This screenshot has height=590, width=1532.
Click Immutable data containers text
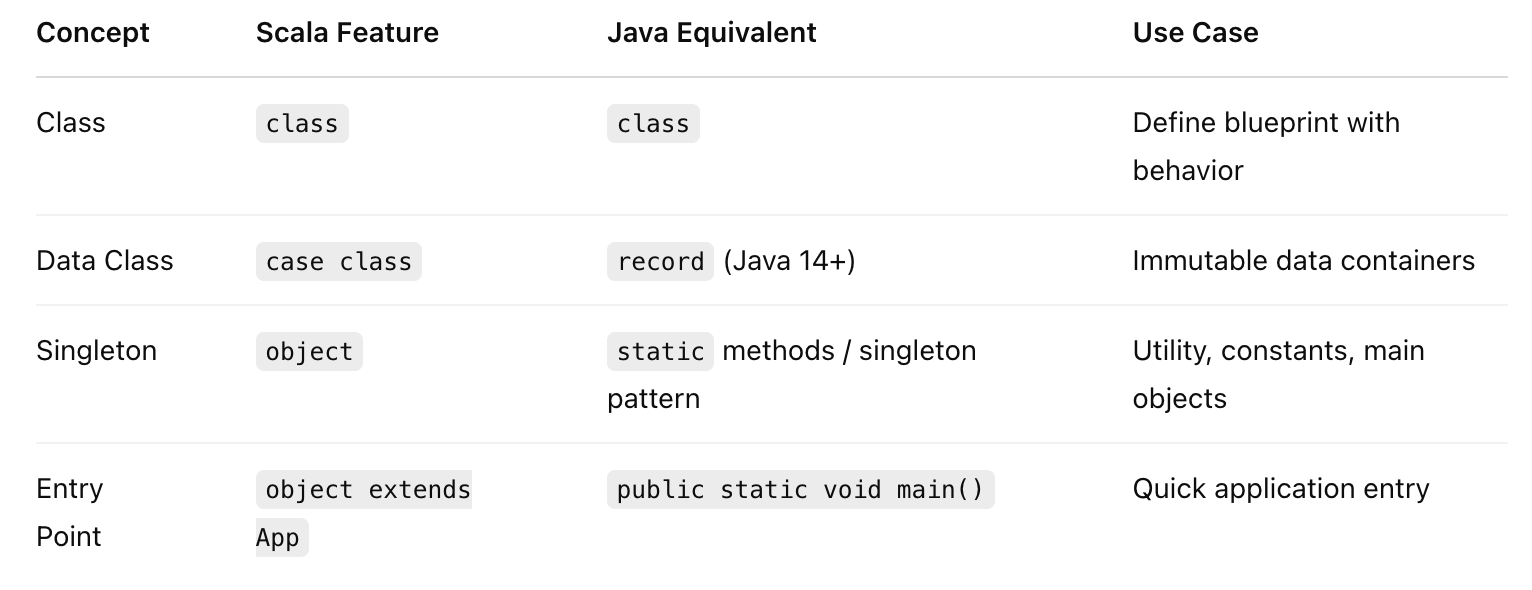click(x=1304, y=261)
